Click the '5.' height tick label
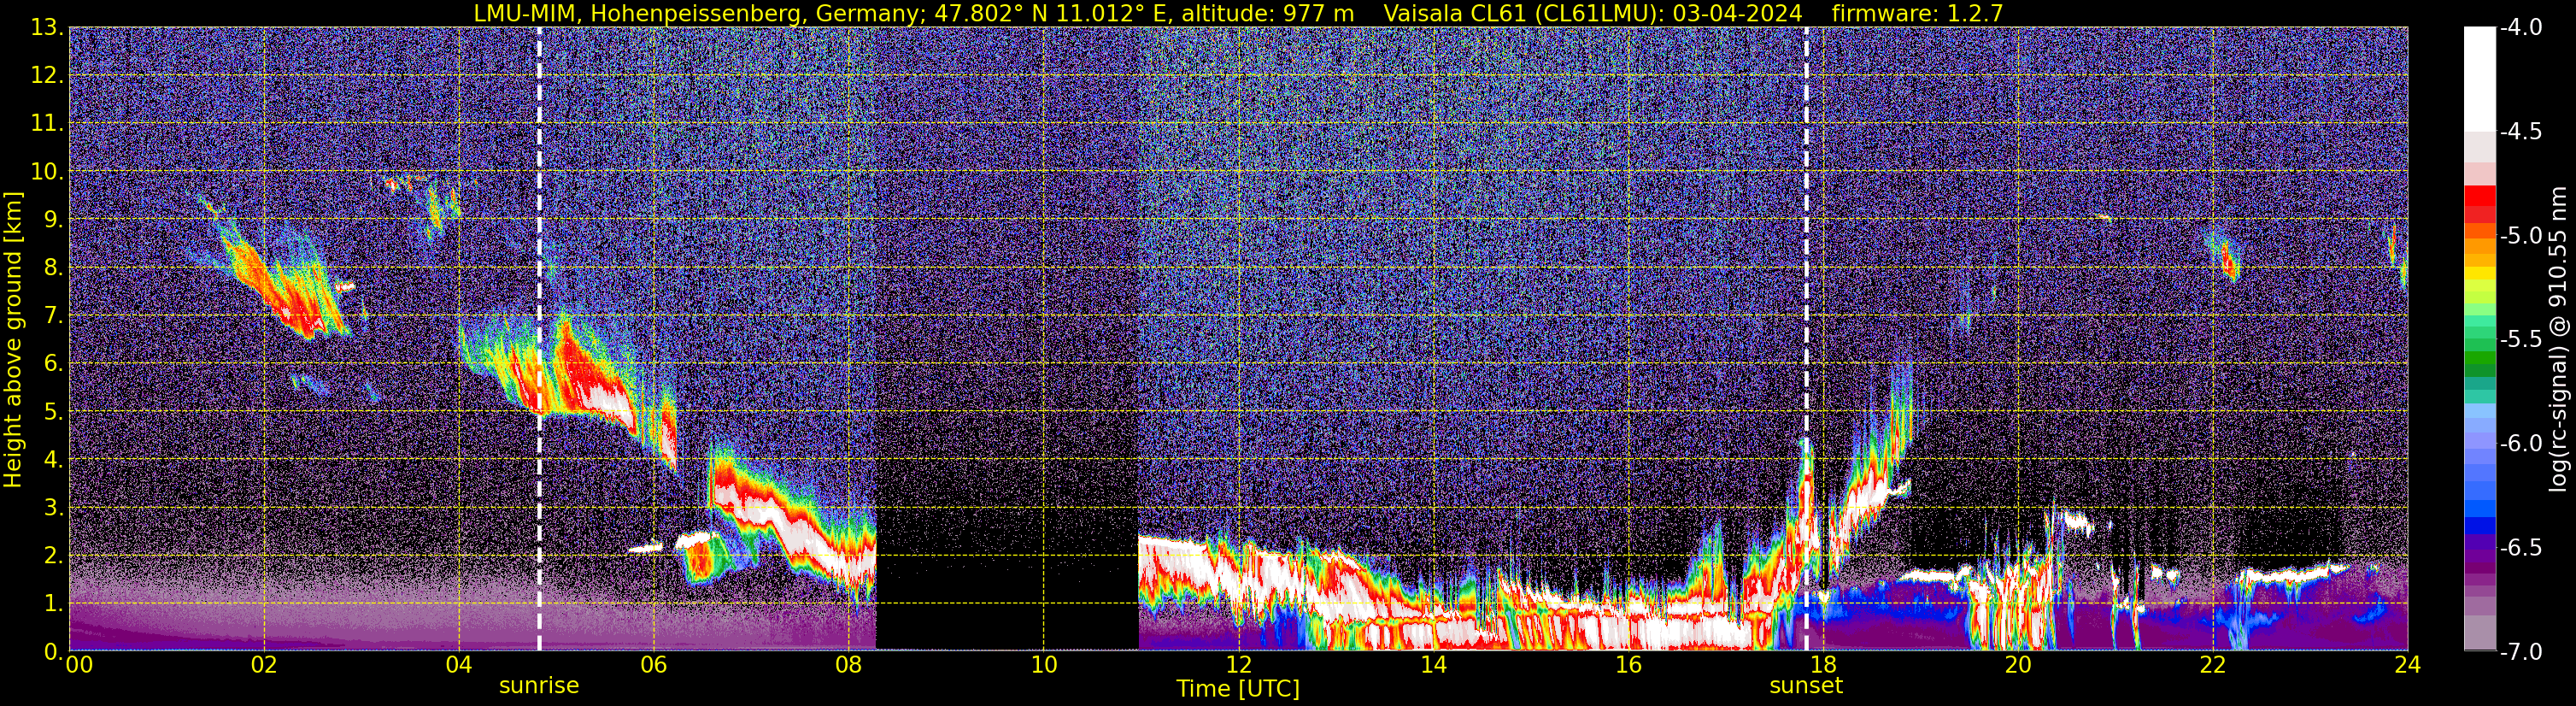Image resolution: width=2576 pixels, height=706 pixels. (x=53, y=412)
